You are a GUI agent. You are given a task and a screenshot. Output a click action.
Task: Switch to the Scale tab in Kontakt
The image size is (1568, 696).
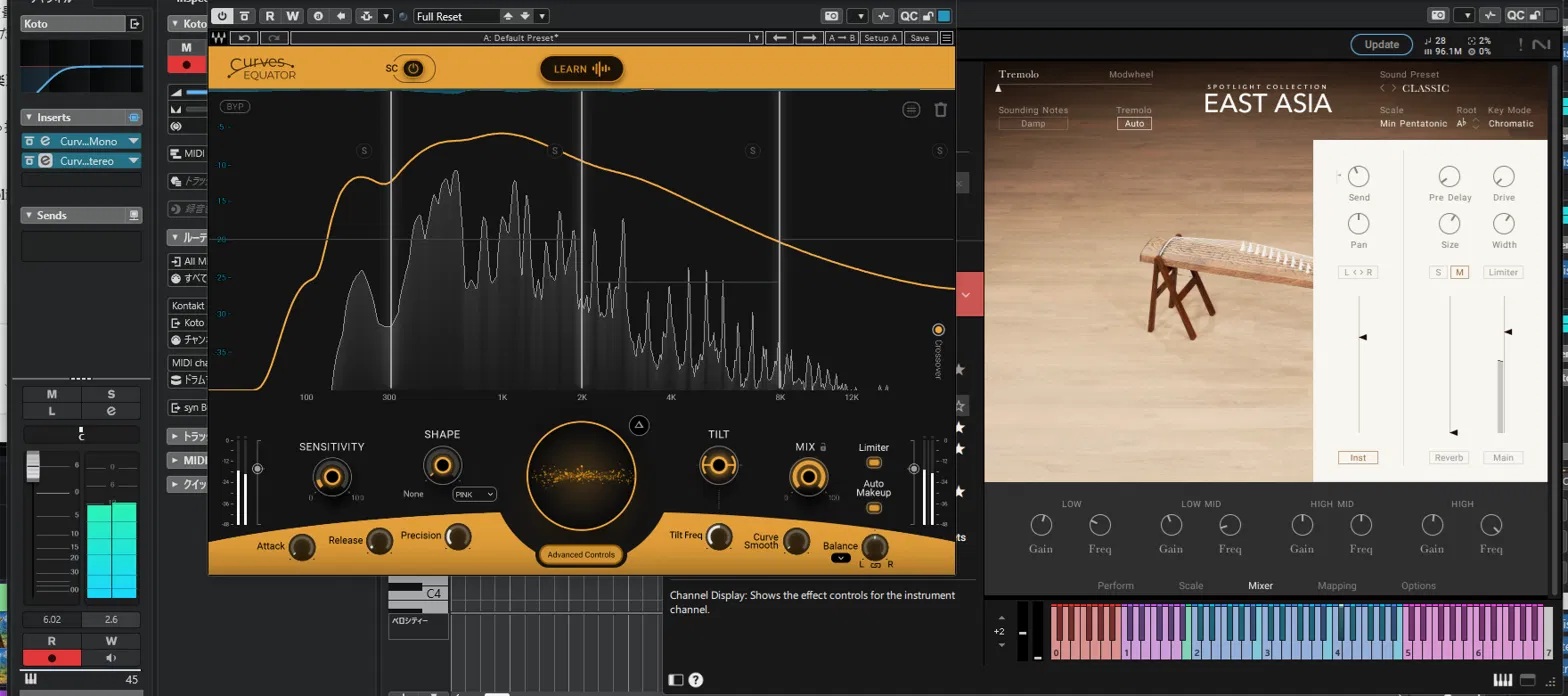(1190, 586)
